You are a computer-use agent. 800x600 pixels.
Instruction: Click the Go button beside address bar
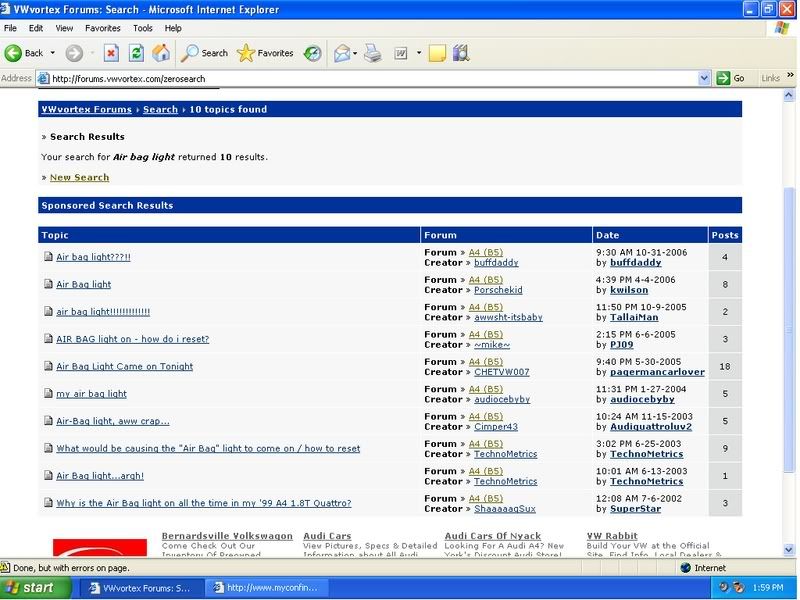point(733,78)
